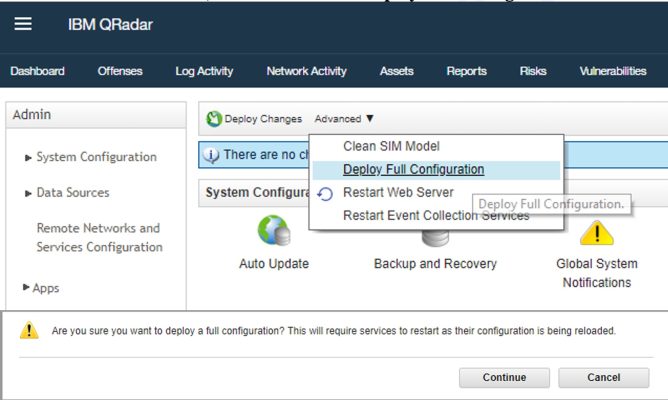
Task: Open Remote Networks and Services Configuration
Action: 99,238
